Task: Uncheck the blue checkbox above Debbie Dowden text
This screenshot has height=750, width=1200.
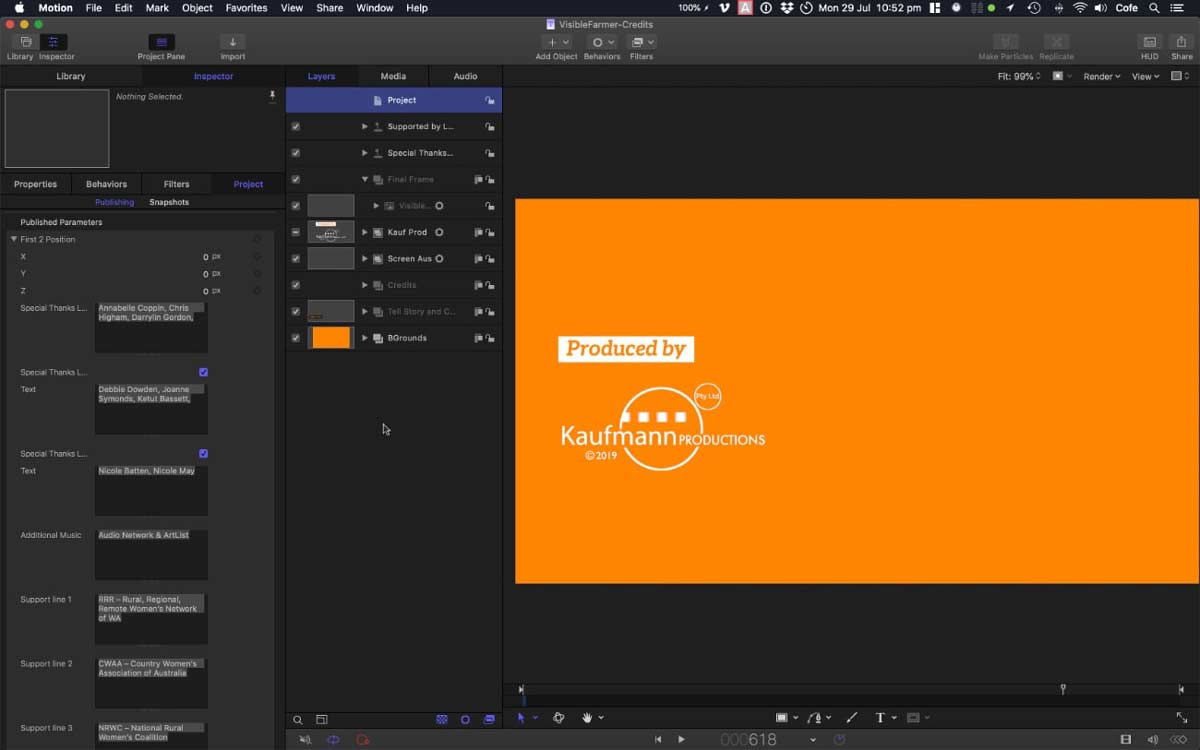Action: coord(204,372)
